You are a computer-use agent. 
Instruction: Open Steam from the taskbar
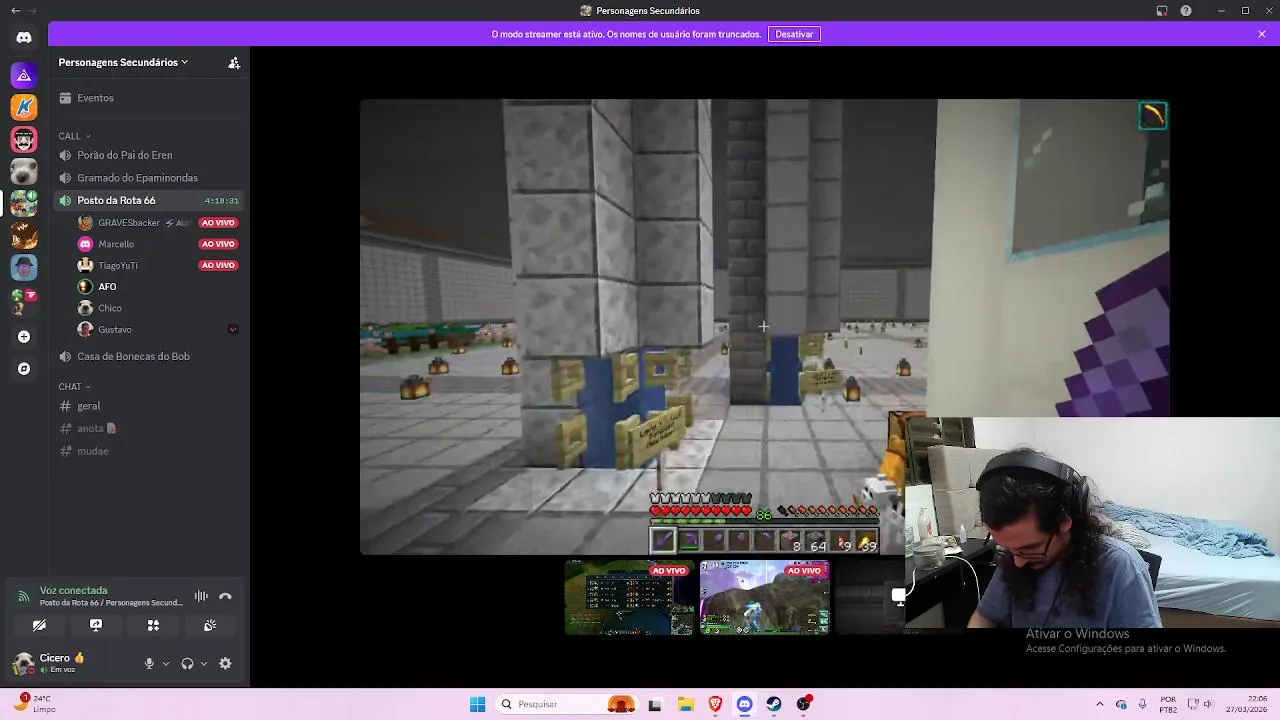(x=774, y=704)
